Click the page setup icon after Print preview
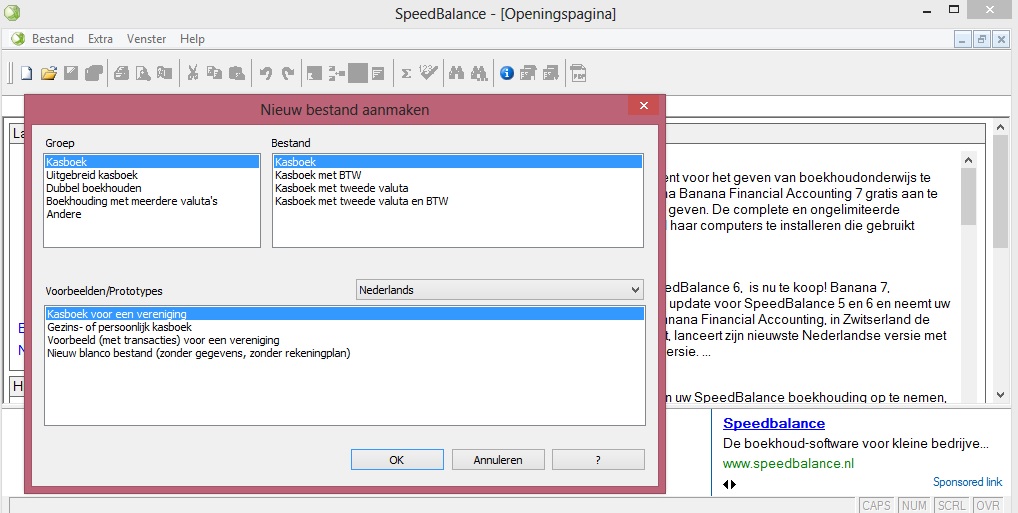This screenshot has width=1018, height=513. click(165, 73)
